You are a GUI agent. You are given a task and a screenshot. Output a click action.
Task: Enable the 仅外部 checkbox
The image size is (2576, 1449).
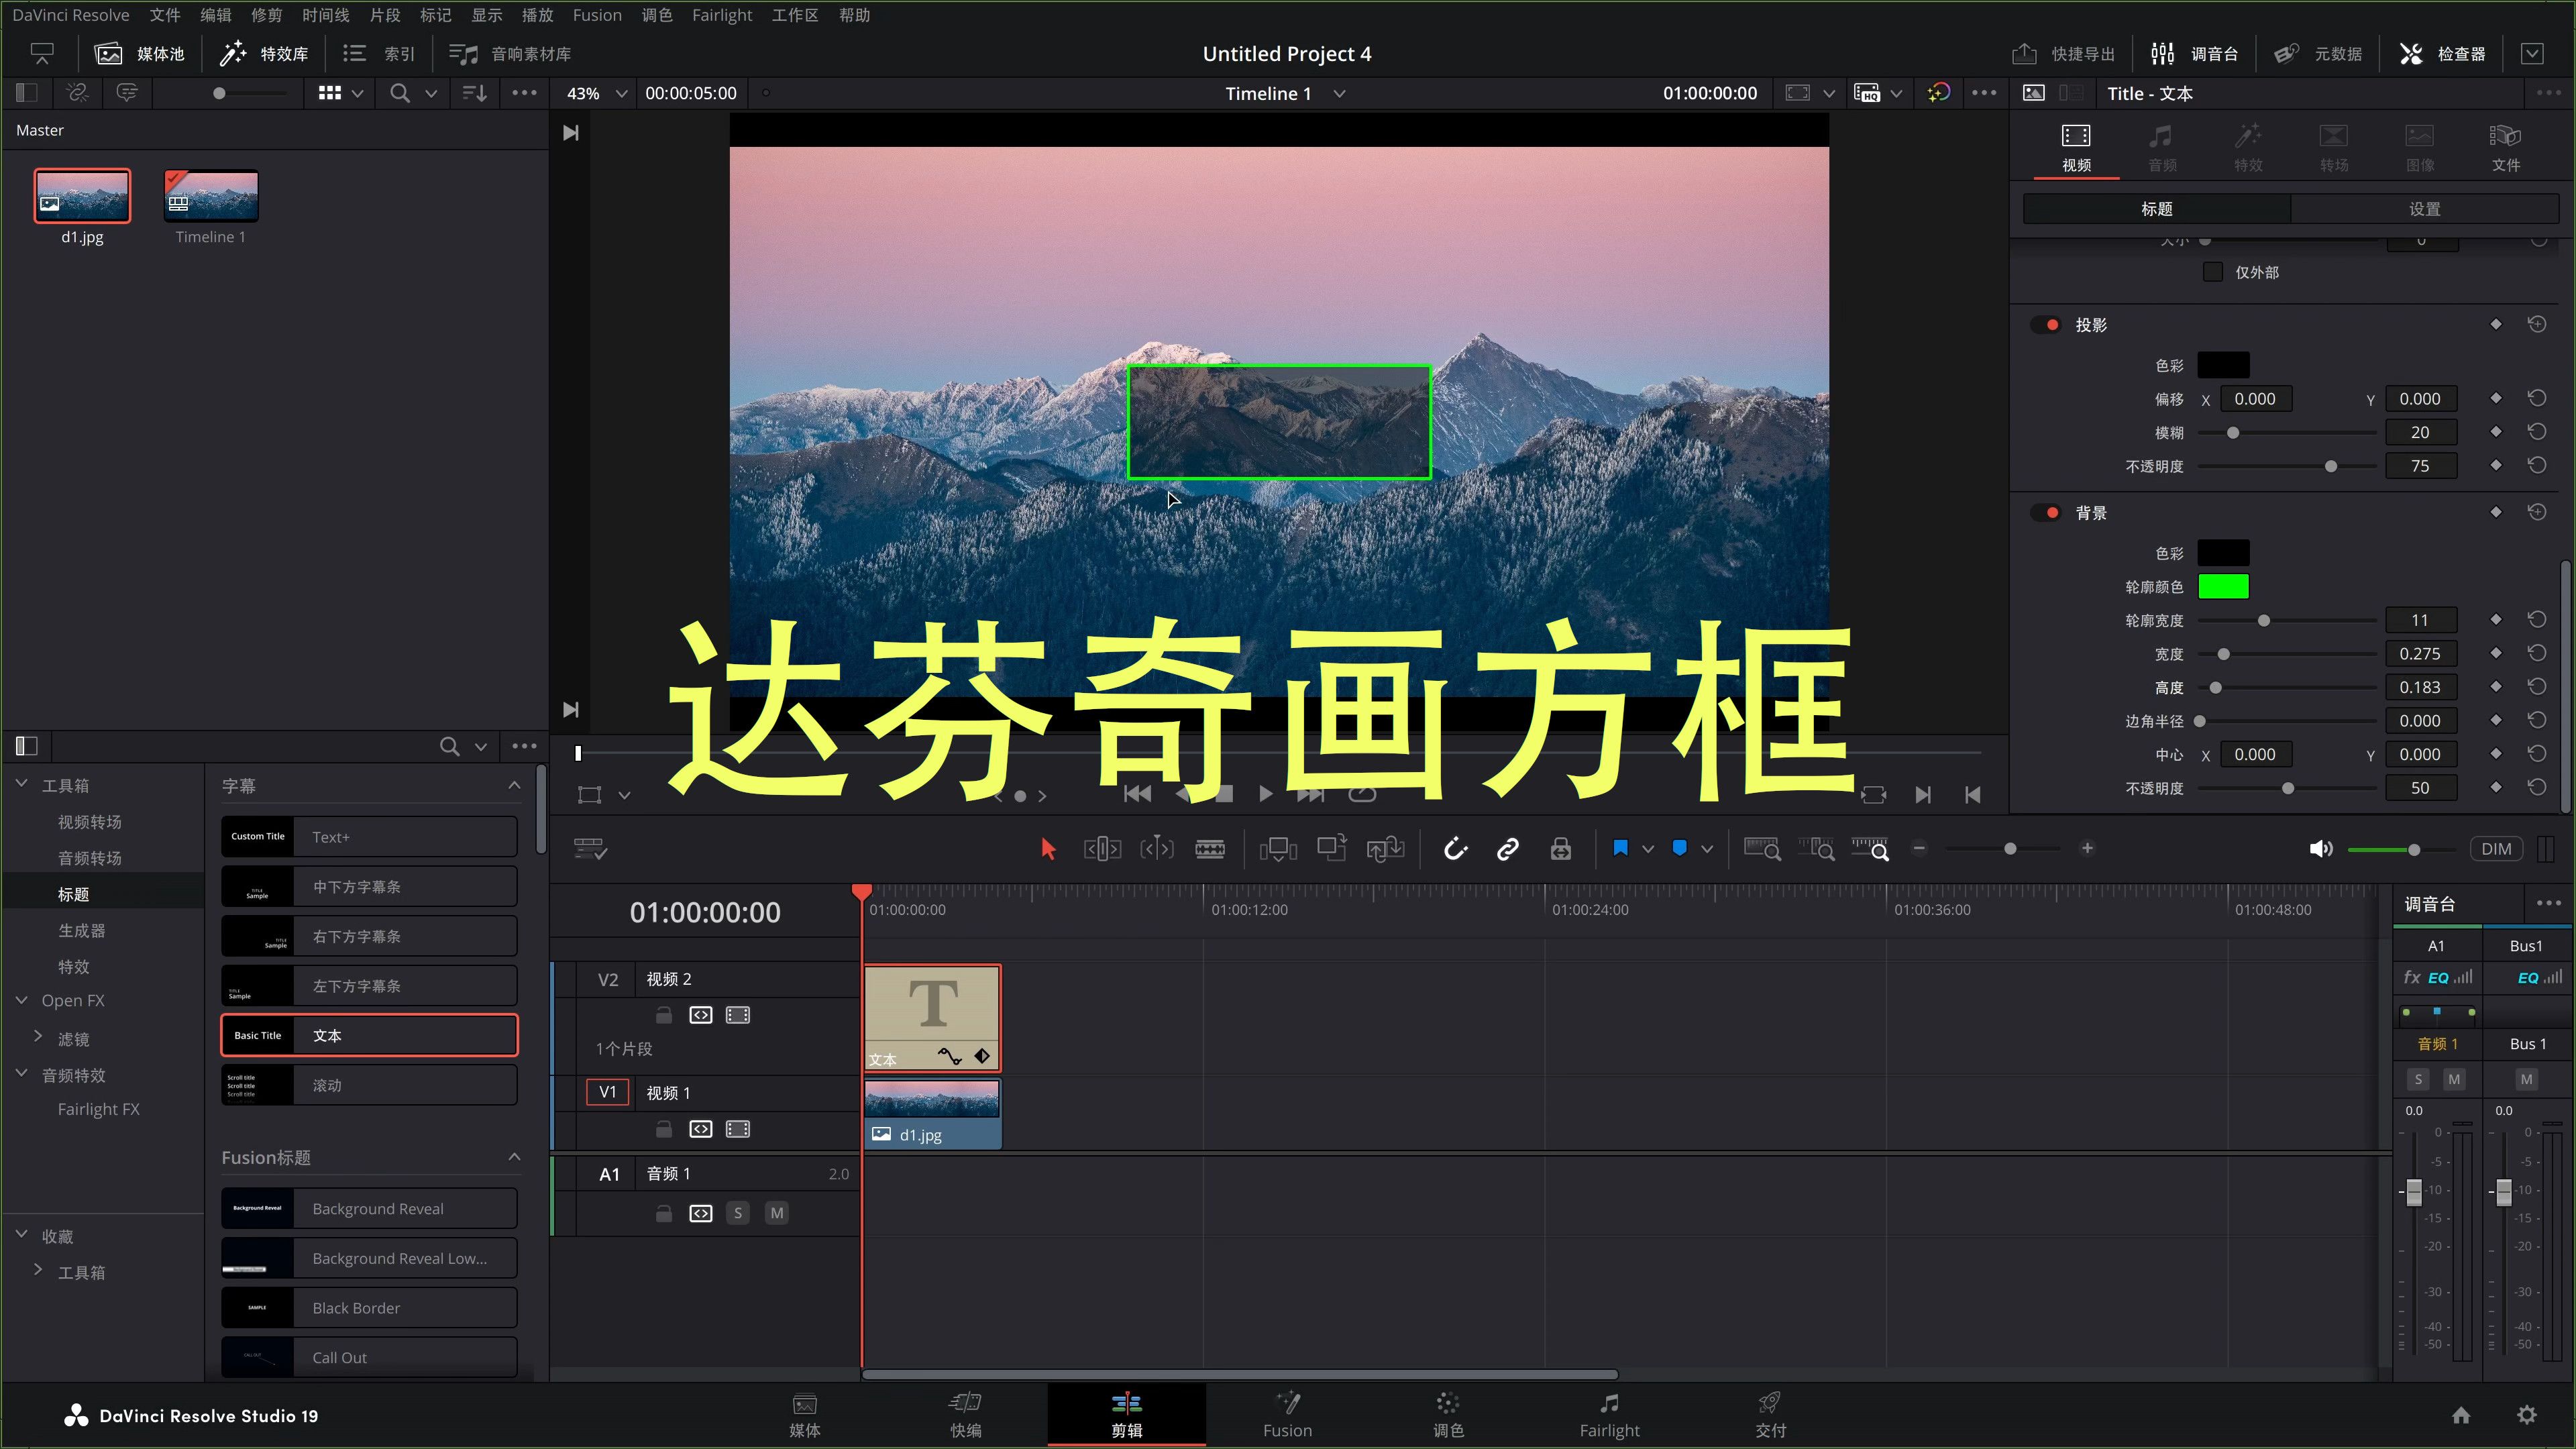[x=2214, y=271]
